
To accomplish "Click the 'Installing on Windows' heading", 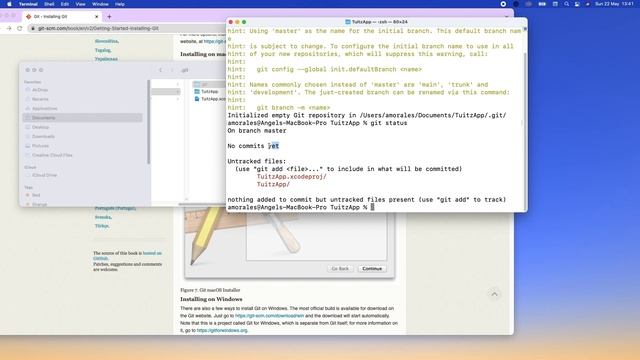I will 211,299.
